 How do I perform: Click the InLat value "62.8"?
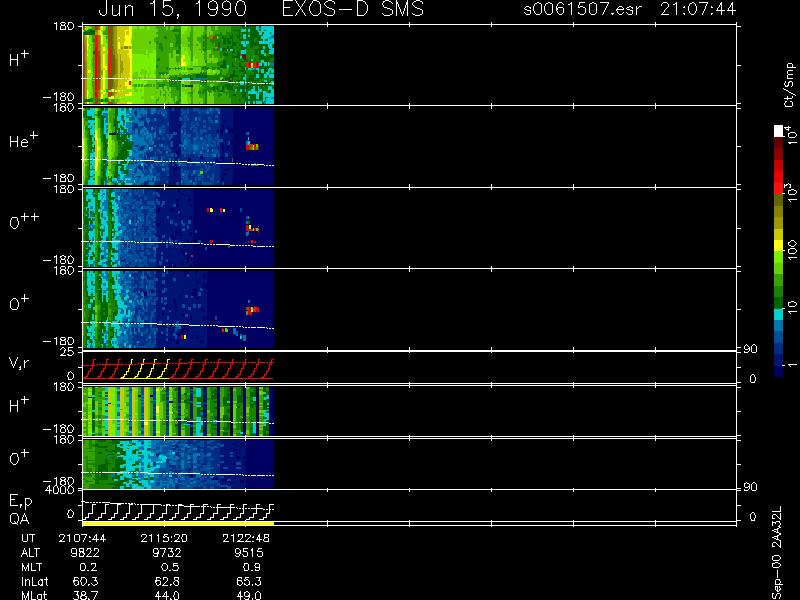click(x=167, y=581)
